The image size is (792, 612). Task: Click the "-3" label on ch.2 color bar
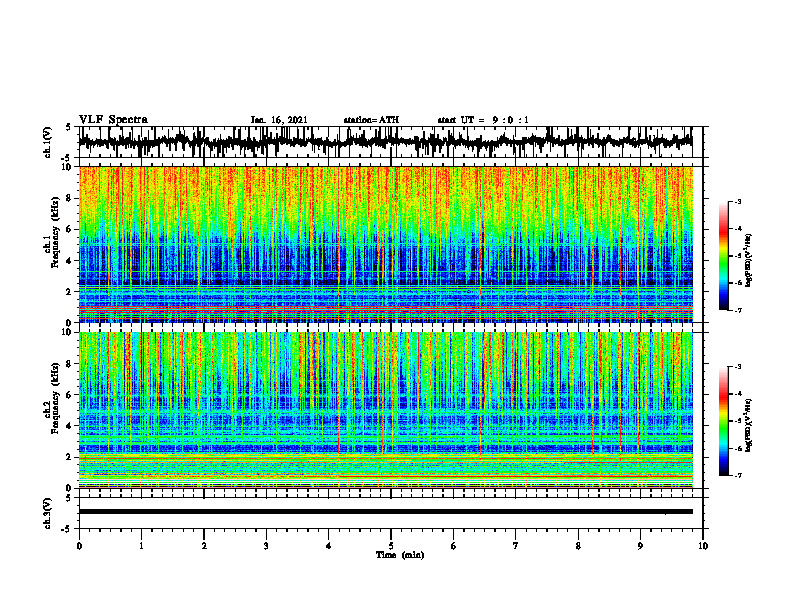738,367
